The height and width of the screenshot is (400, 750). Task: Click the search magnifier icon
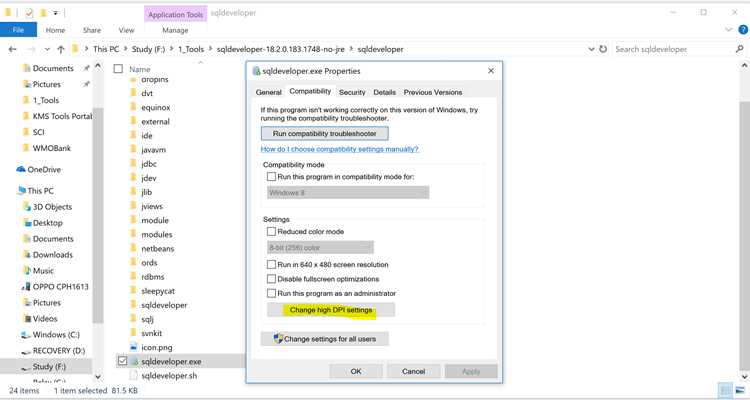click(739, 49)
